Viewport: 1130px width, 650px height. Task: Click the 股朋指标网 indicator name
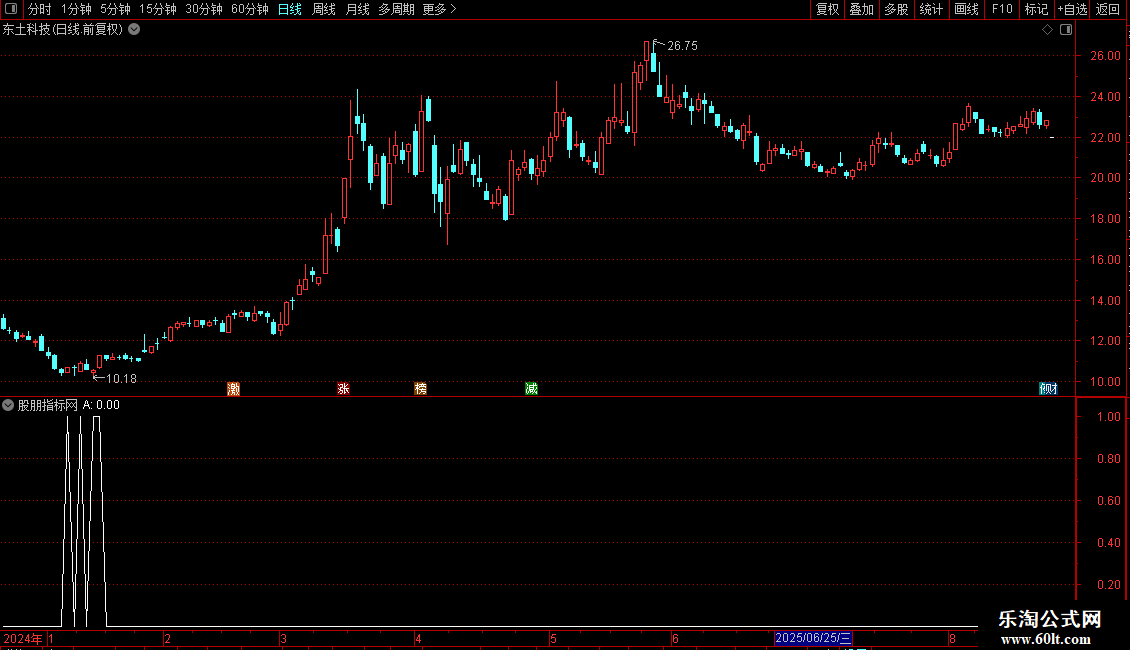coord(48,405)
